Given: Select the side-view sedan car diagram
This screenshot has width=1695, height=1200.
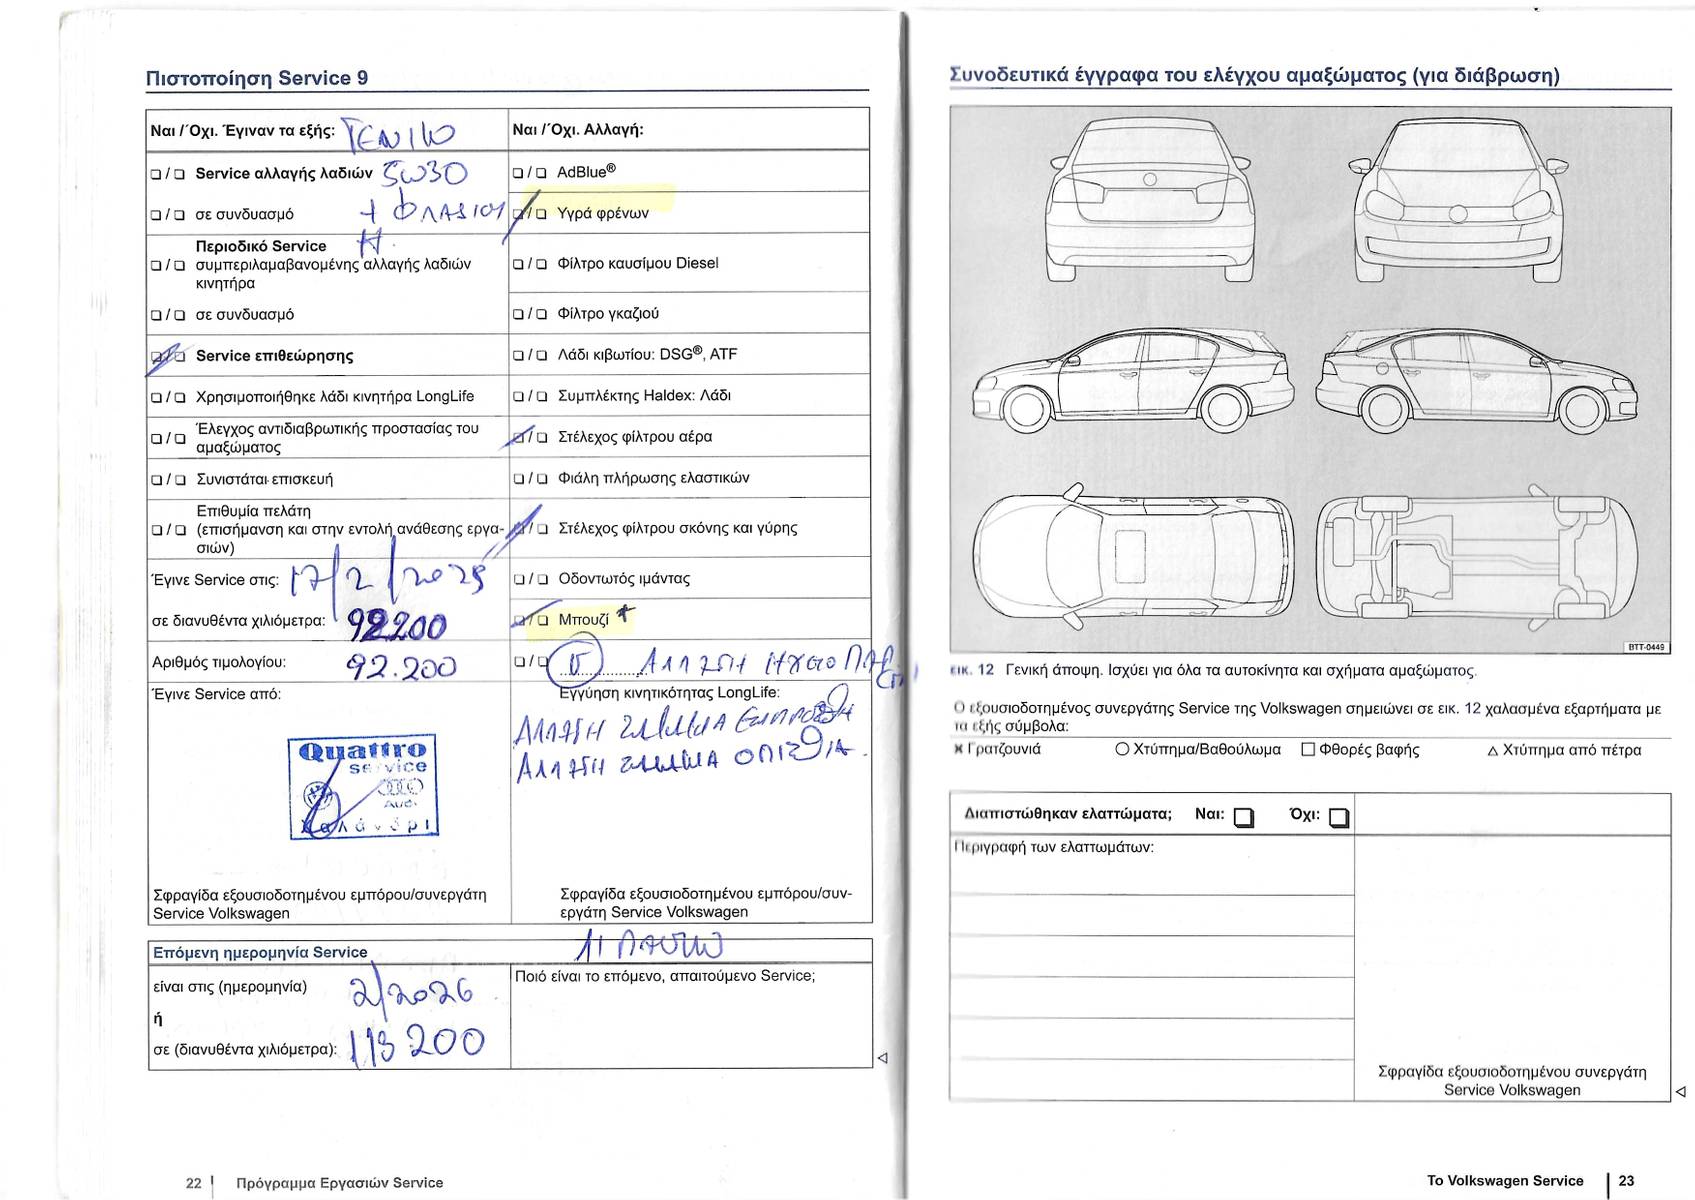Looking at the screenshot, I should (1133, 381).
